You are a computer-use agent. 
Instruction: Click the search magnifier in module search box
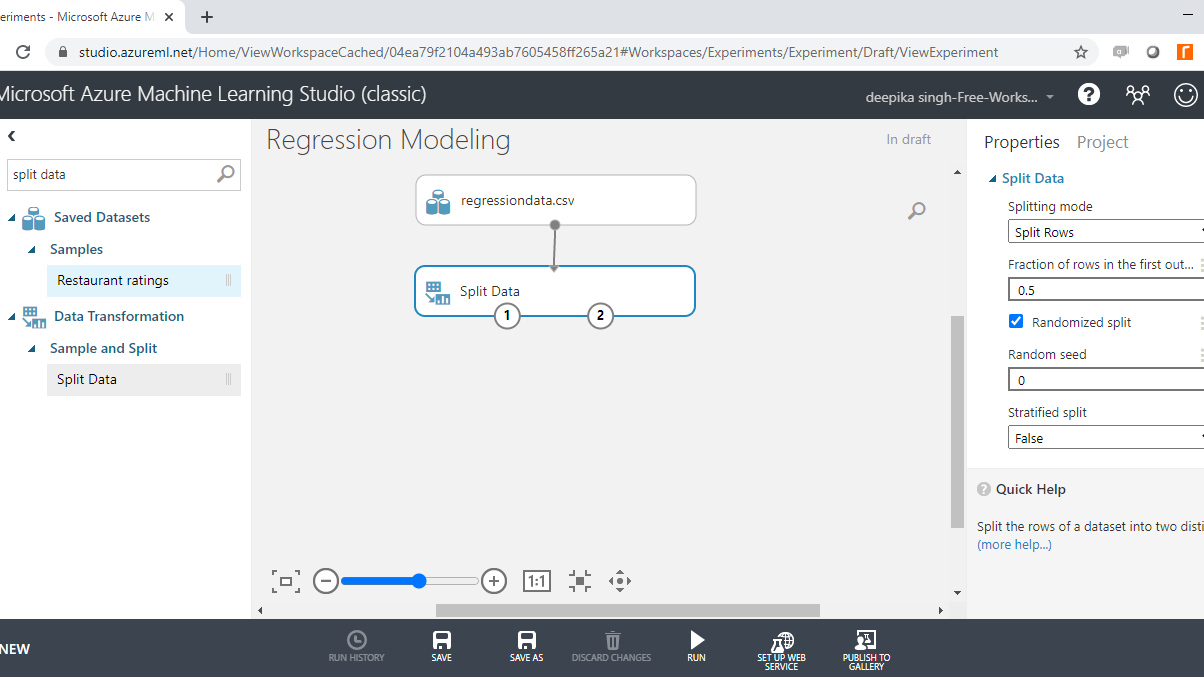(x=226, y=174)
